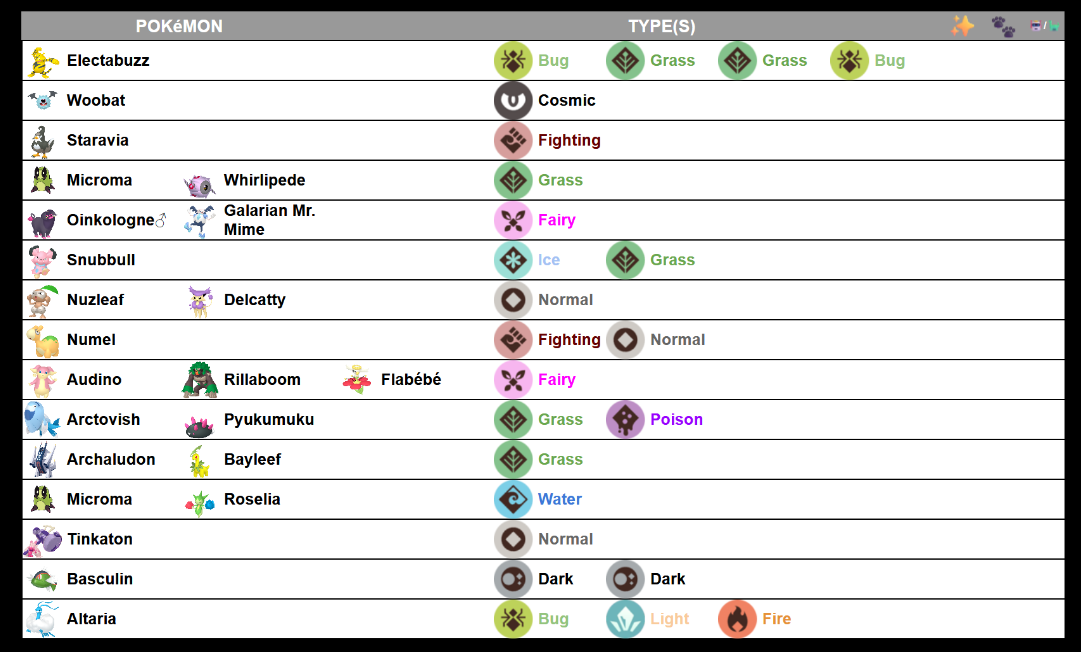Click the Poison type icon in Arctovish's row
The image size is (1081, 652).
[x=625, y=420]
